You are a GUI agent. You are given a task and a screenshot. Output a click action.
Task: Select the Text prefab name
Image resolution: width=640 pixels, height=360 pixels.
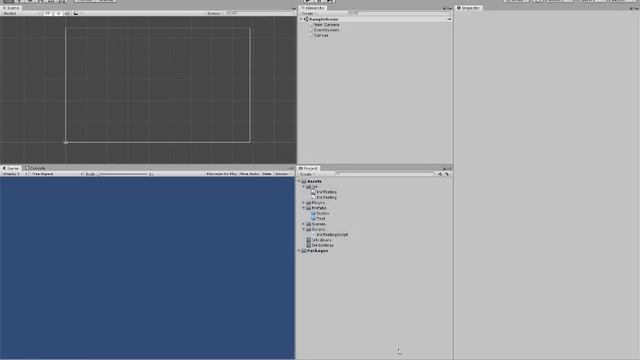pos(321,219)
